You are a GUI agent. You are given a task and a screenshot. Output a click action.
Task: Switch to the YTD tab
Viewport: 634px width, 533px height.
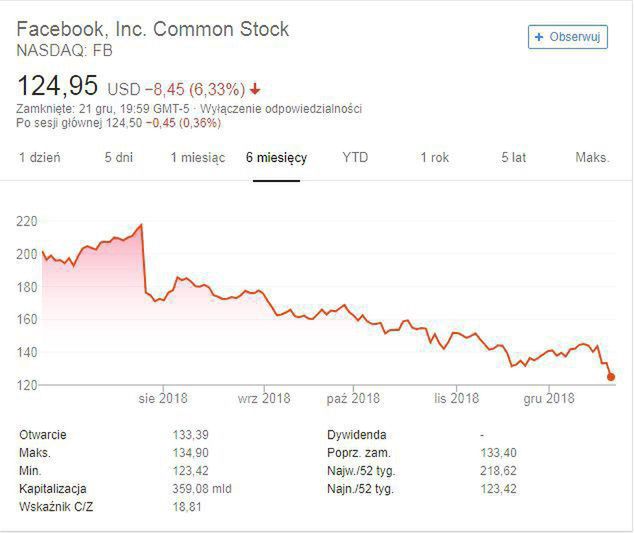click(x=355, y=158)
